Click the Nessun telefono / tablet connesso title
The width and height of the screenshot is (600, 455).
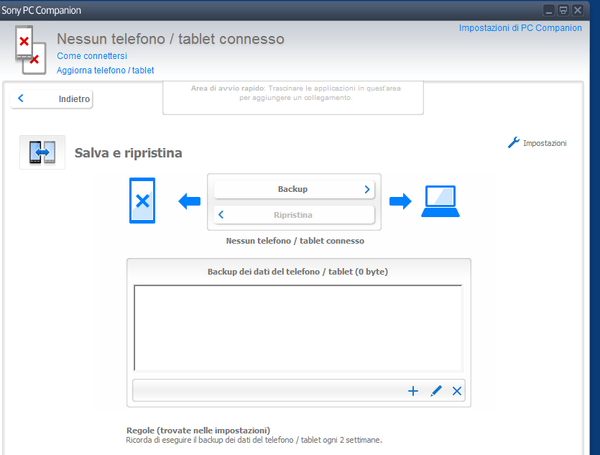tap(171, 39)
